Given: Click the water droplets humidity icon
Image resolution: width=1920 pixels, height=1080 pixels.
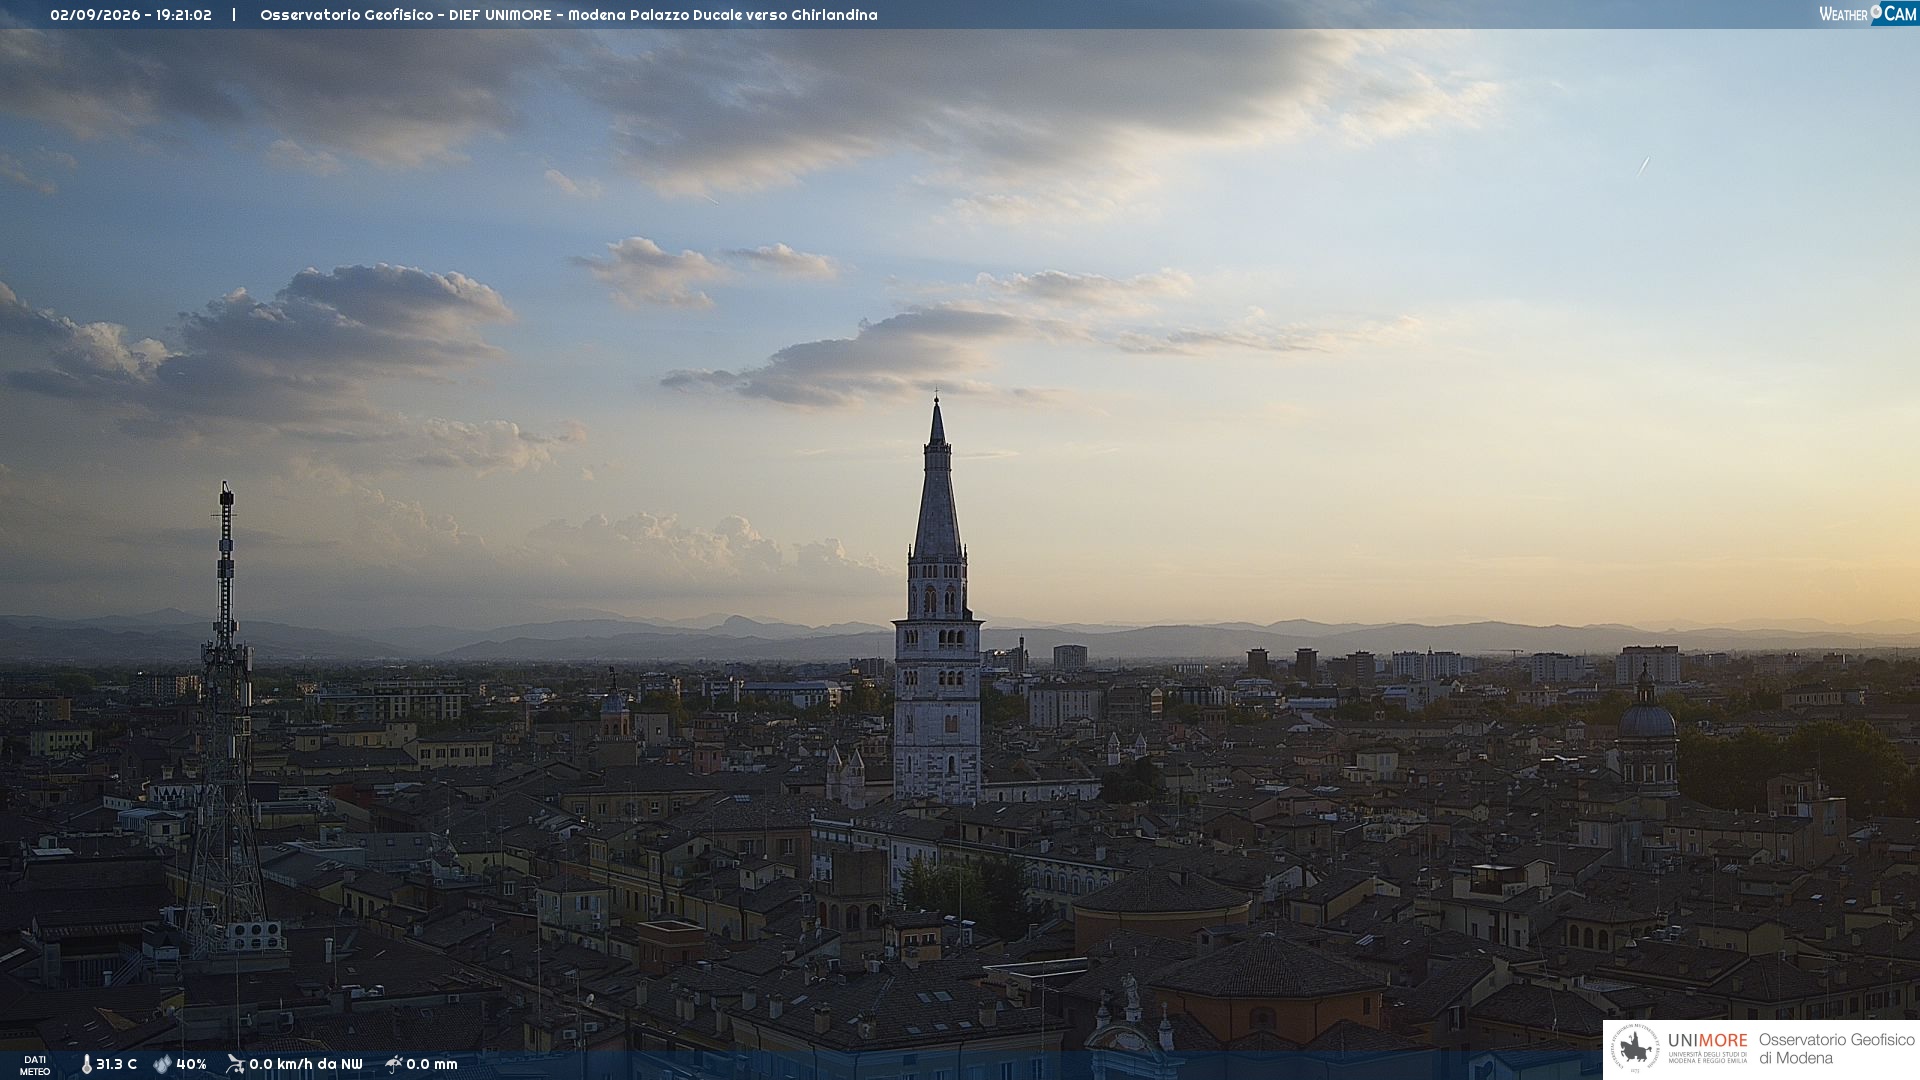Looking at the screenshot, I should (x=162, y=1064).
